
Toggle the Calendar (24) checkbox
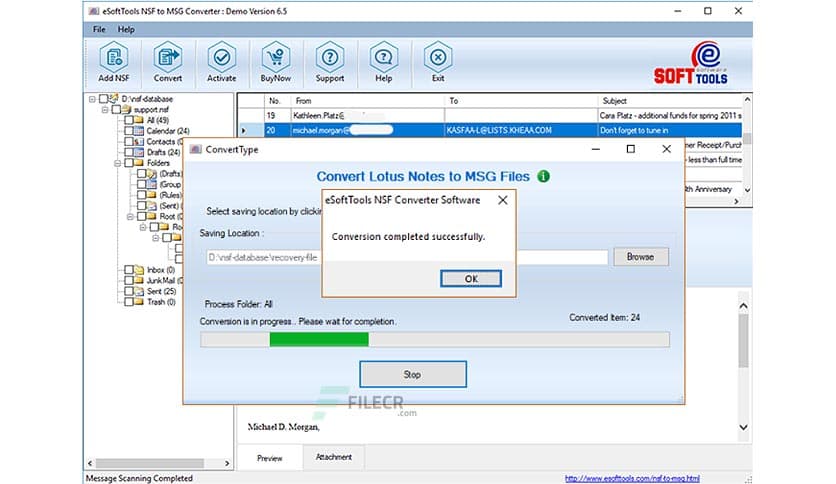pyautogui.click(x=128, y=131)
